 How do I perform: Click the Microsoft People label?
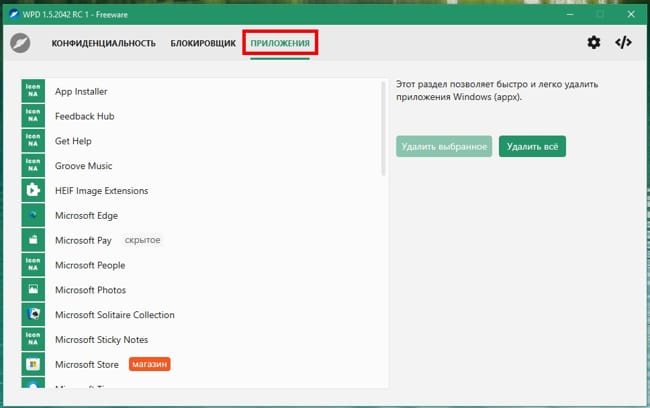[90, 265]
